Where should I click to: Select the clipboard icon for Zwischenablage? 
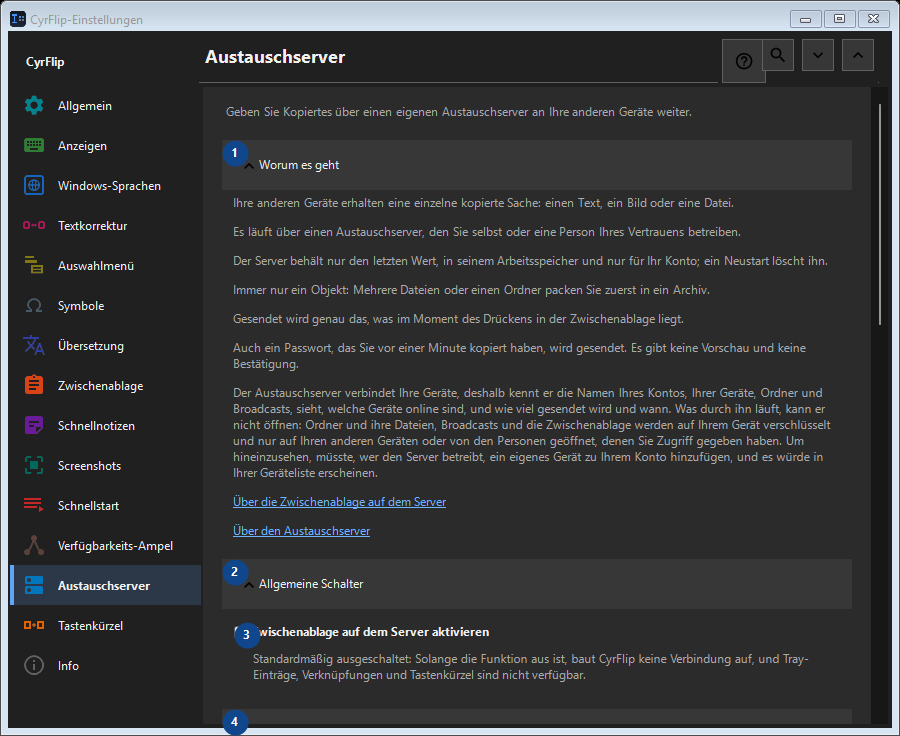tap(34, 385)
